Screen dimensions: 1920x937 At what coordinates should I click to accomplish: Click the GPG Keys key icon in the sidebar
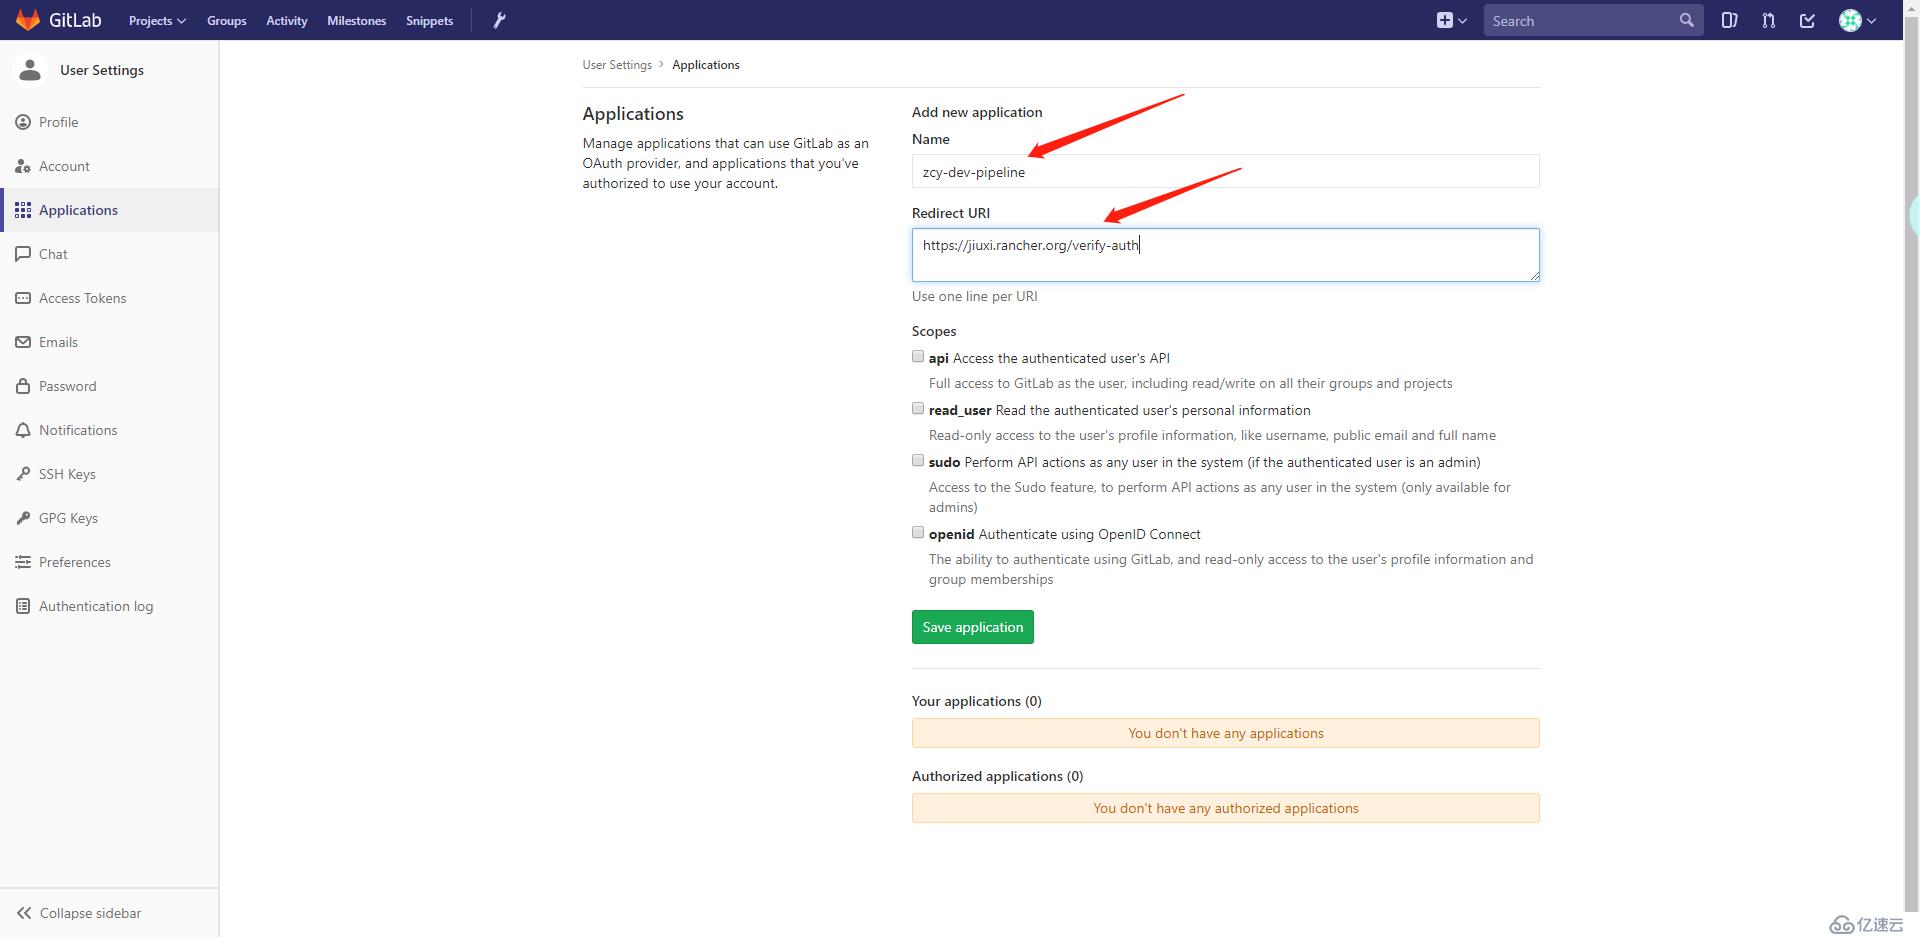pyautogui.click(x=23, y=518)
